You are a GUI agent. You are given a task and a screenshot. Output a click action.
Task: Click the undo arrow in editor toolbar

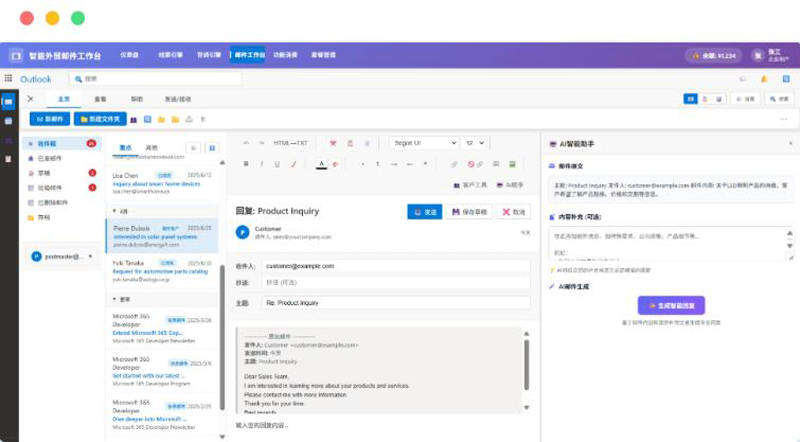click(x=247, y=143)
